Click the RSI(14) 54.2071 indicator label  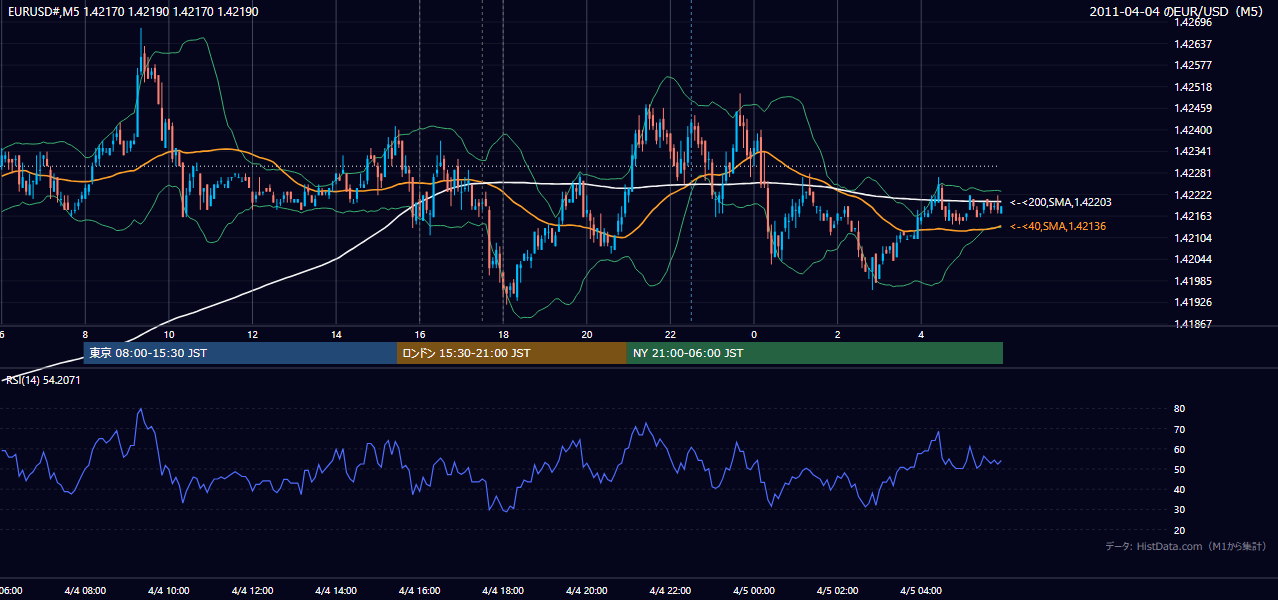pyautogui.click(x=44, y=380)
